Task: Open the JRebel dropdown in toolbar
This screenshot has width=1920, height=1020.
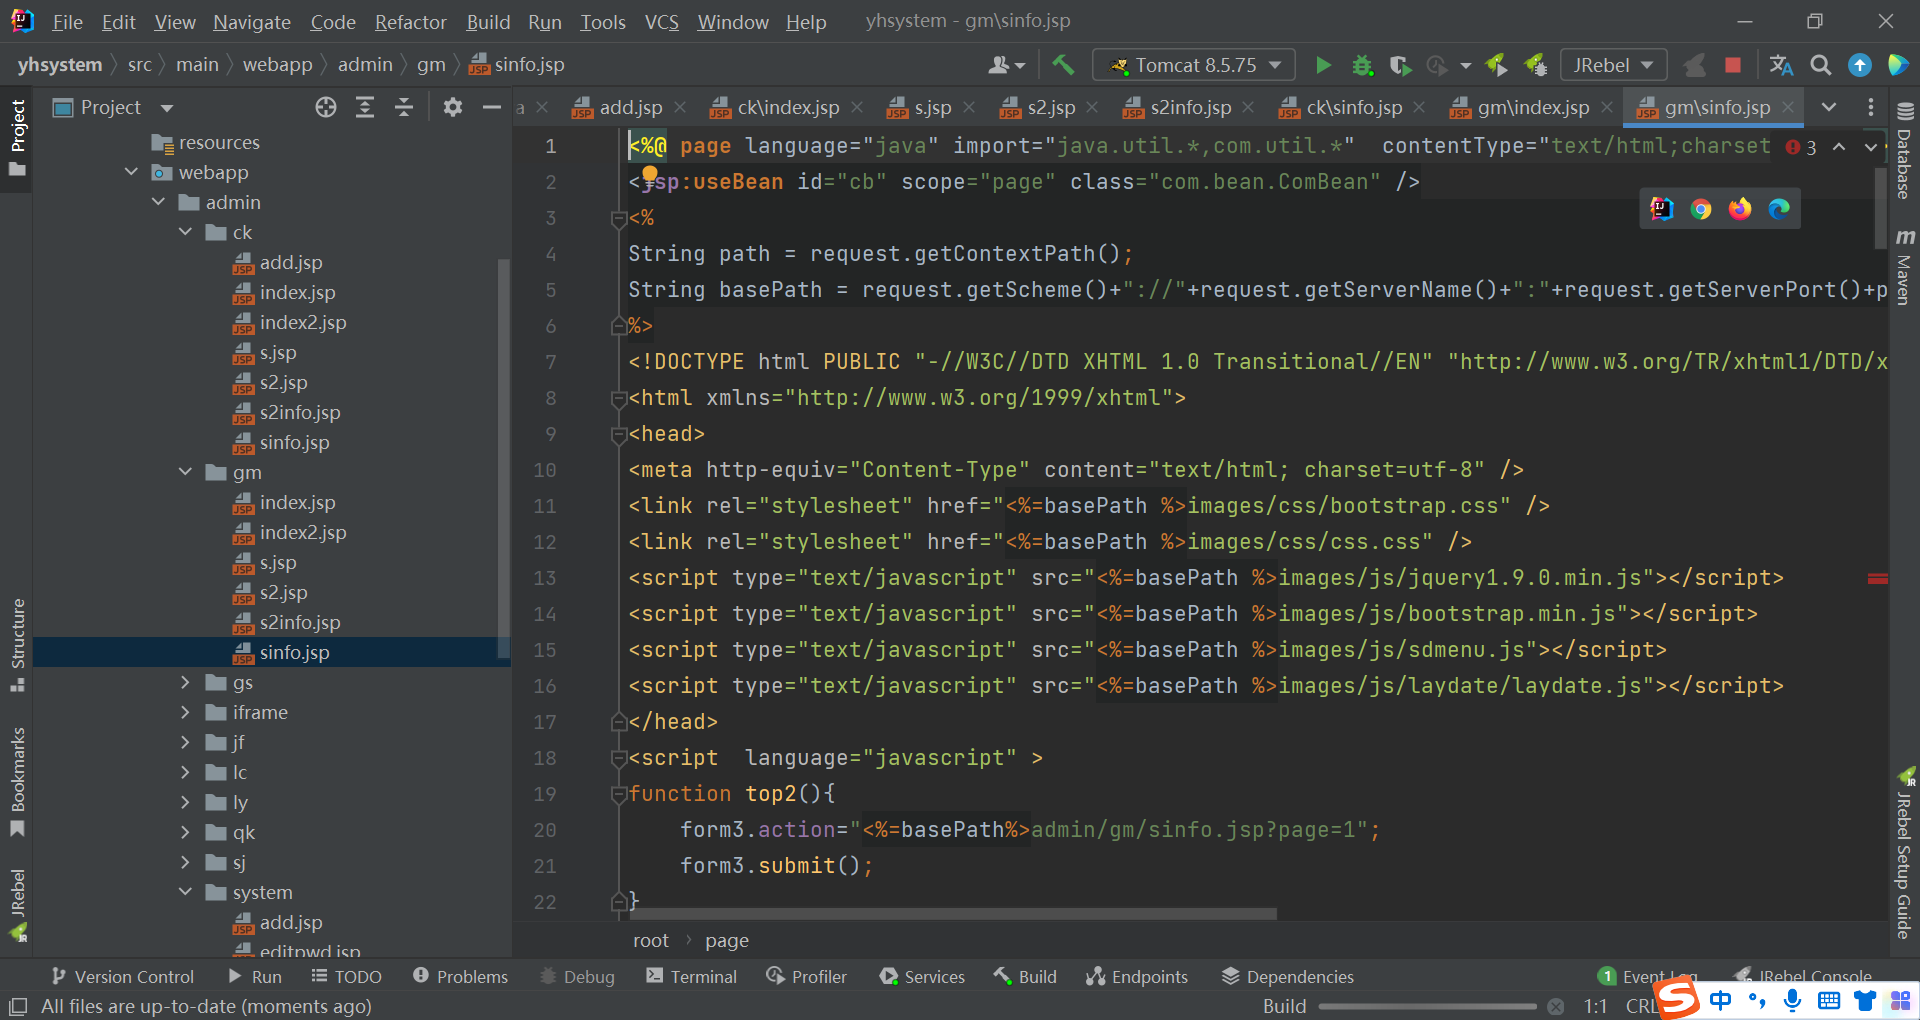Action: pos(1613,65)
